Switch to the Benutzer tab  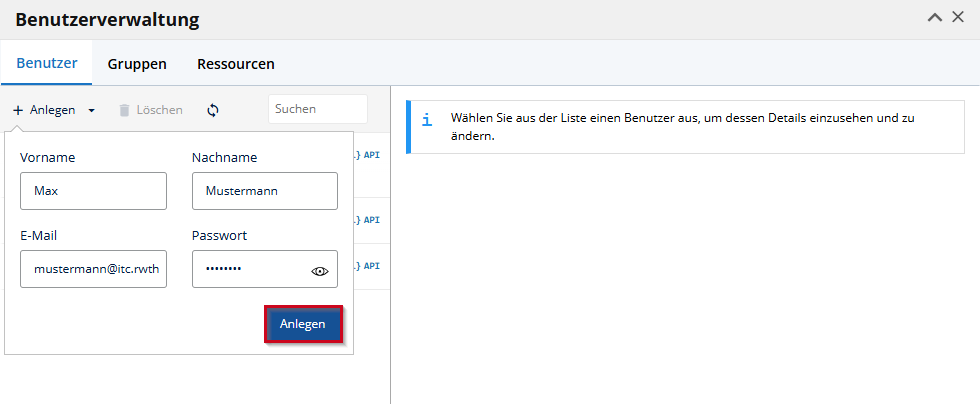[47, 63]
